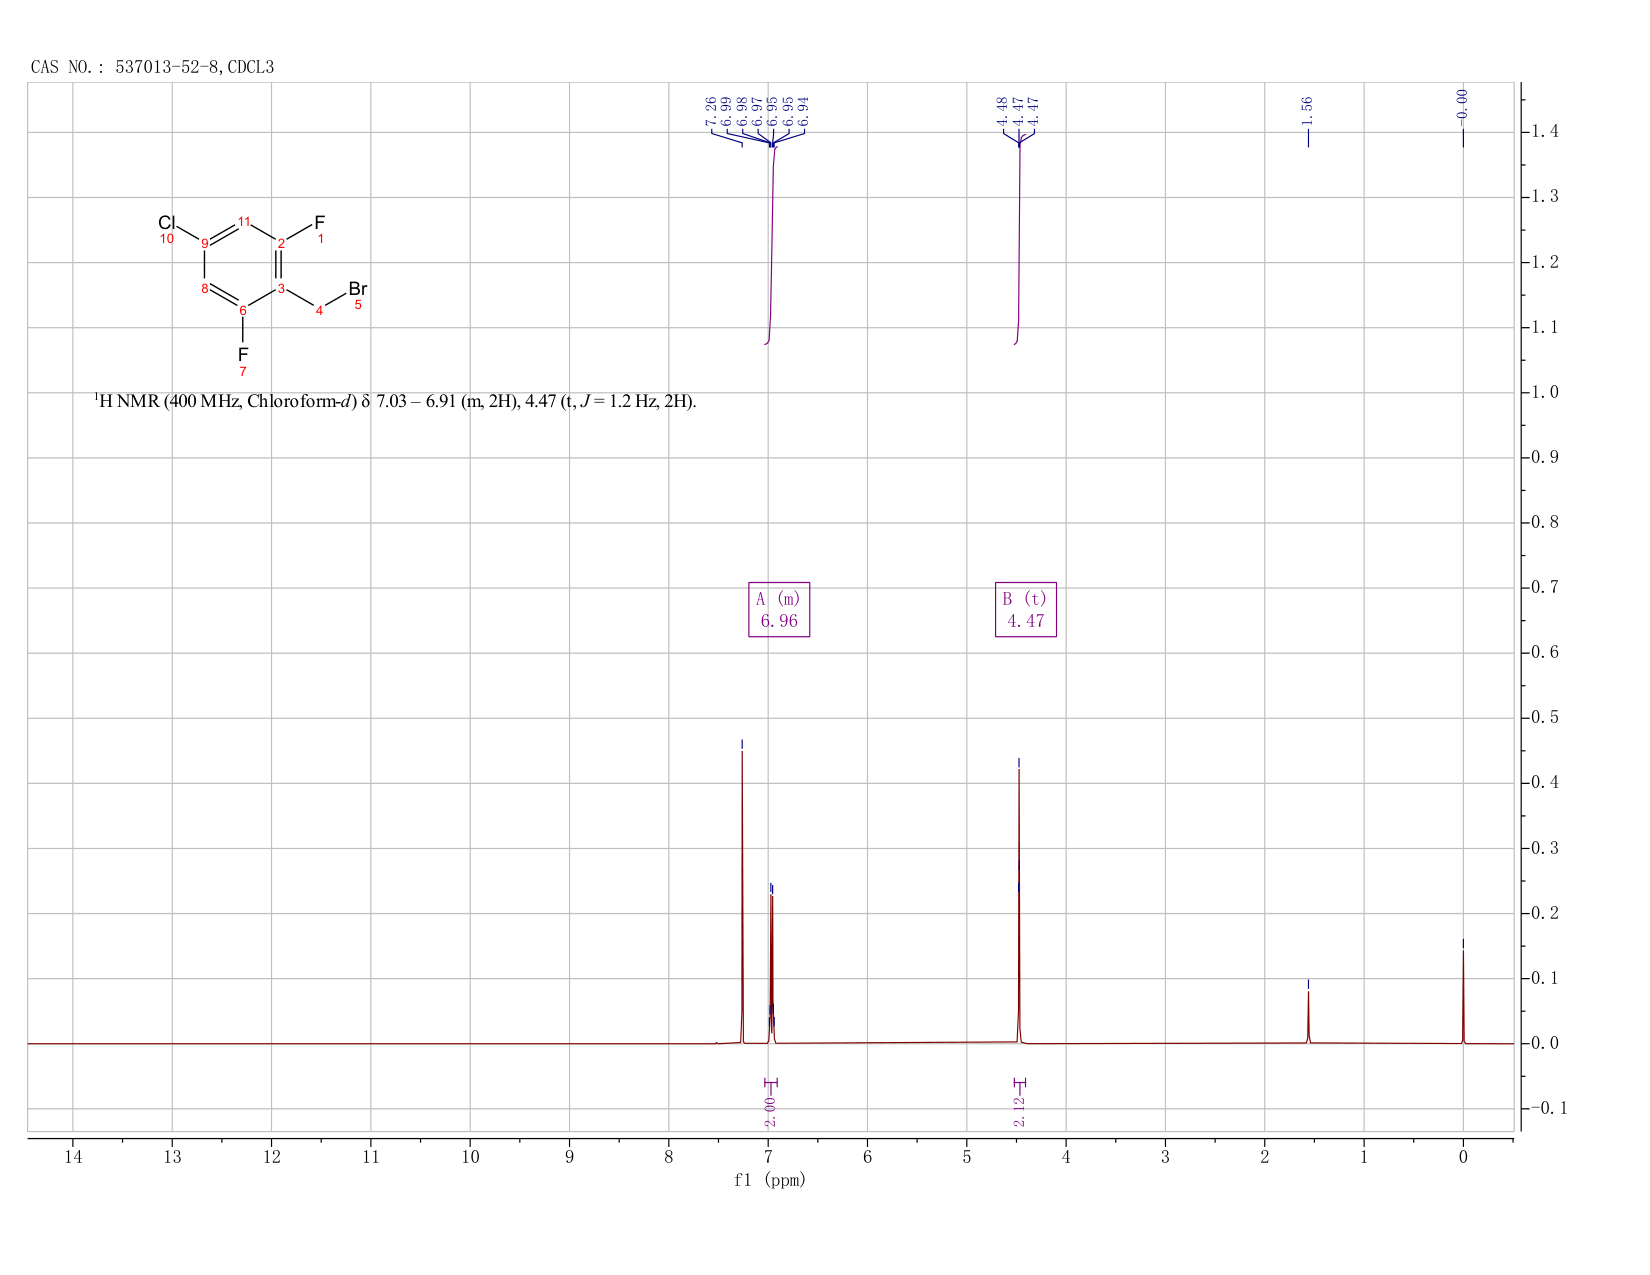
Task: Click the x-axis tick label 3
Action: (x=1165, y=1157)
